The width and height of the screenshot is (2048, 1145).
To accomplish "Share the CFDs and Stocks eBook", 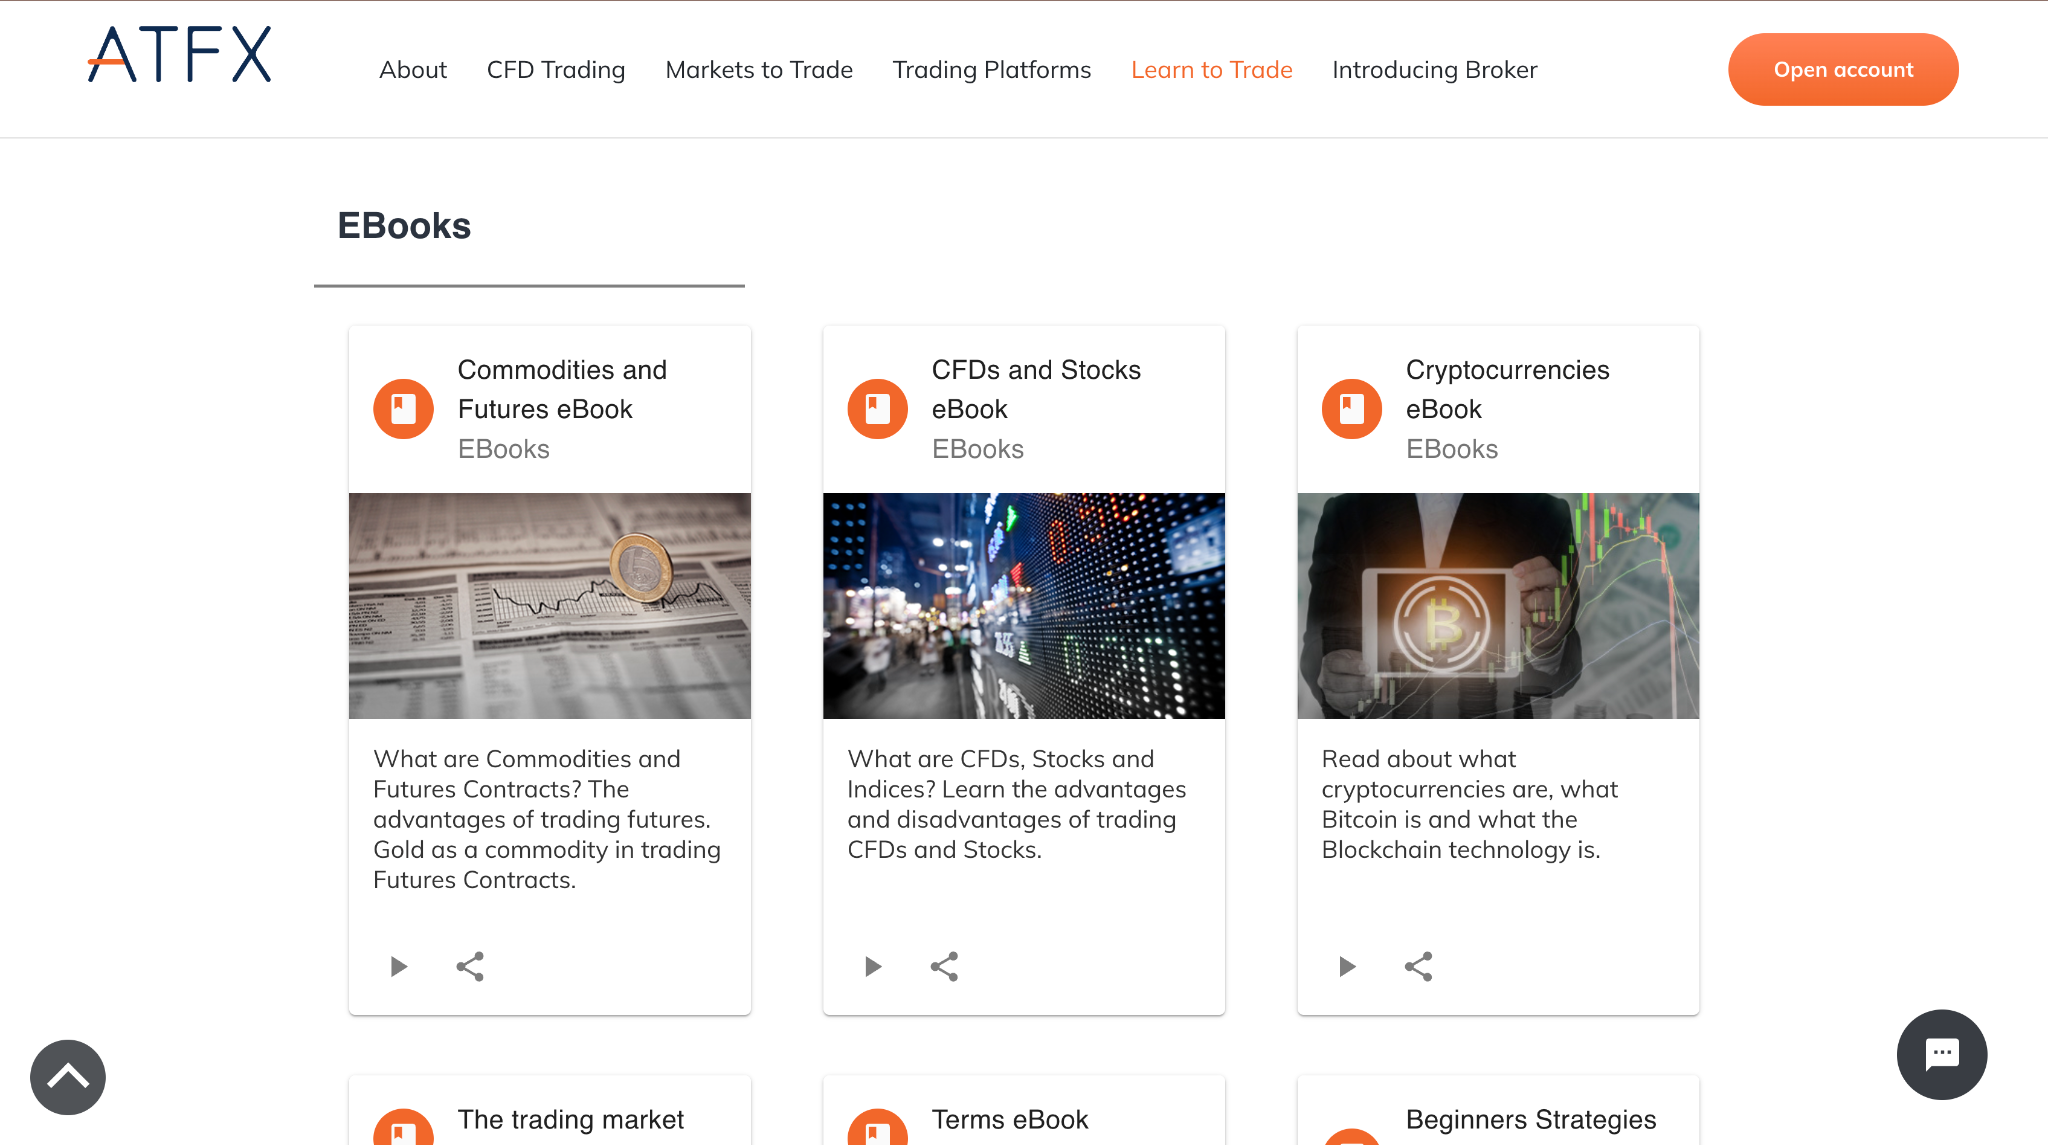I will point(944,966).
